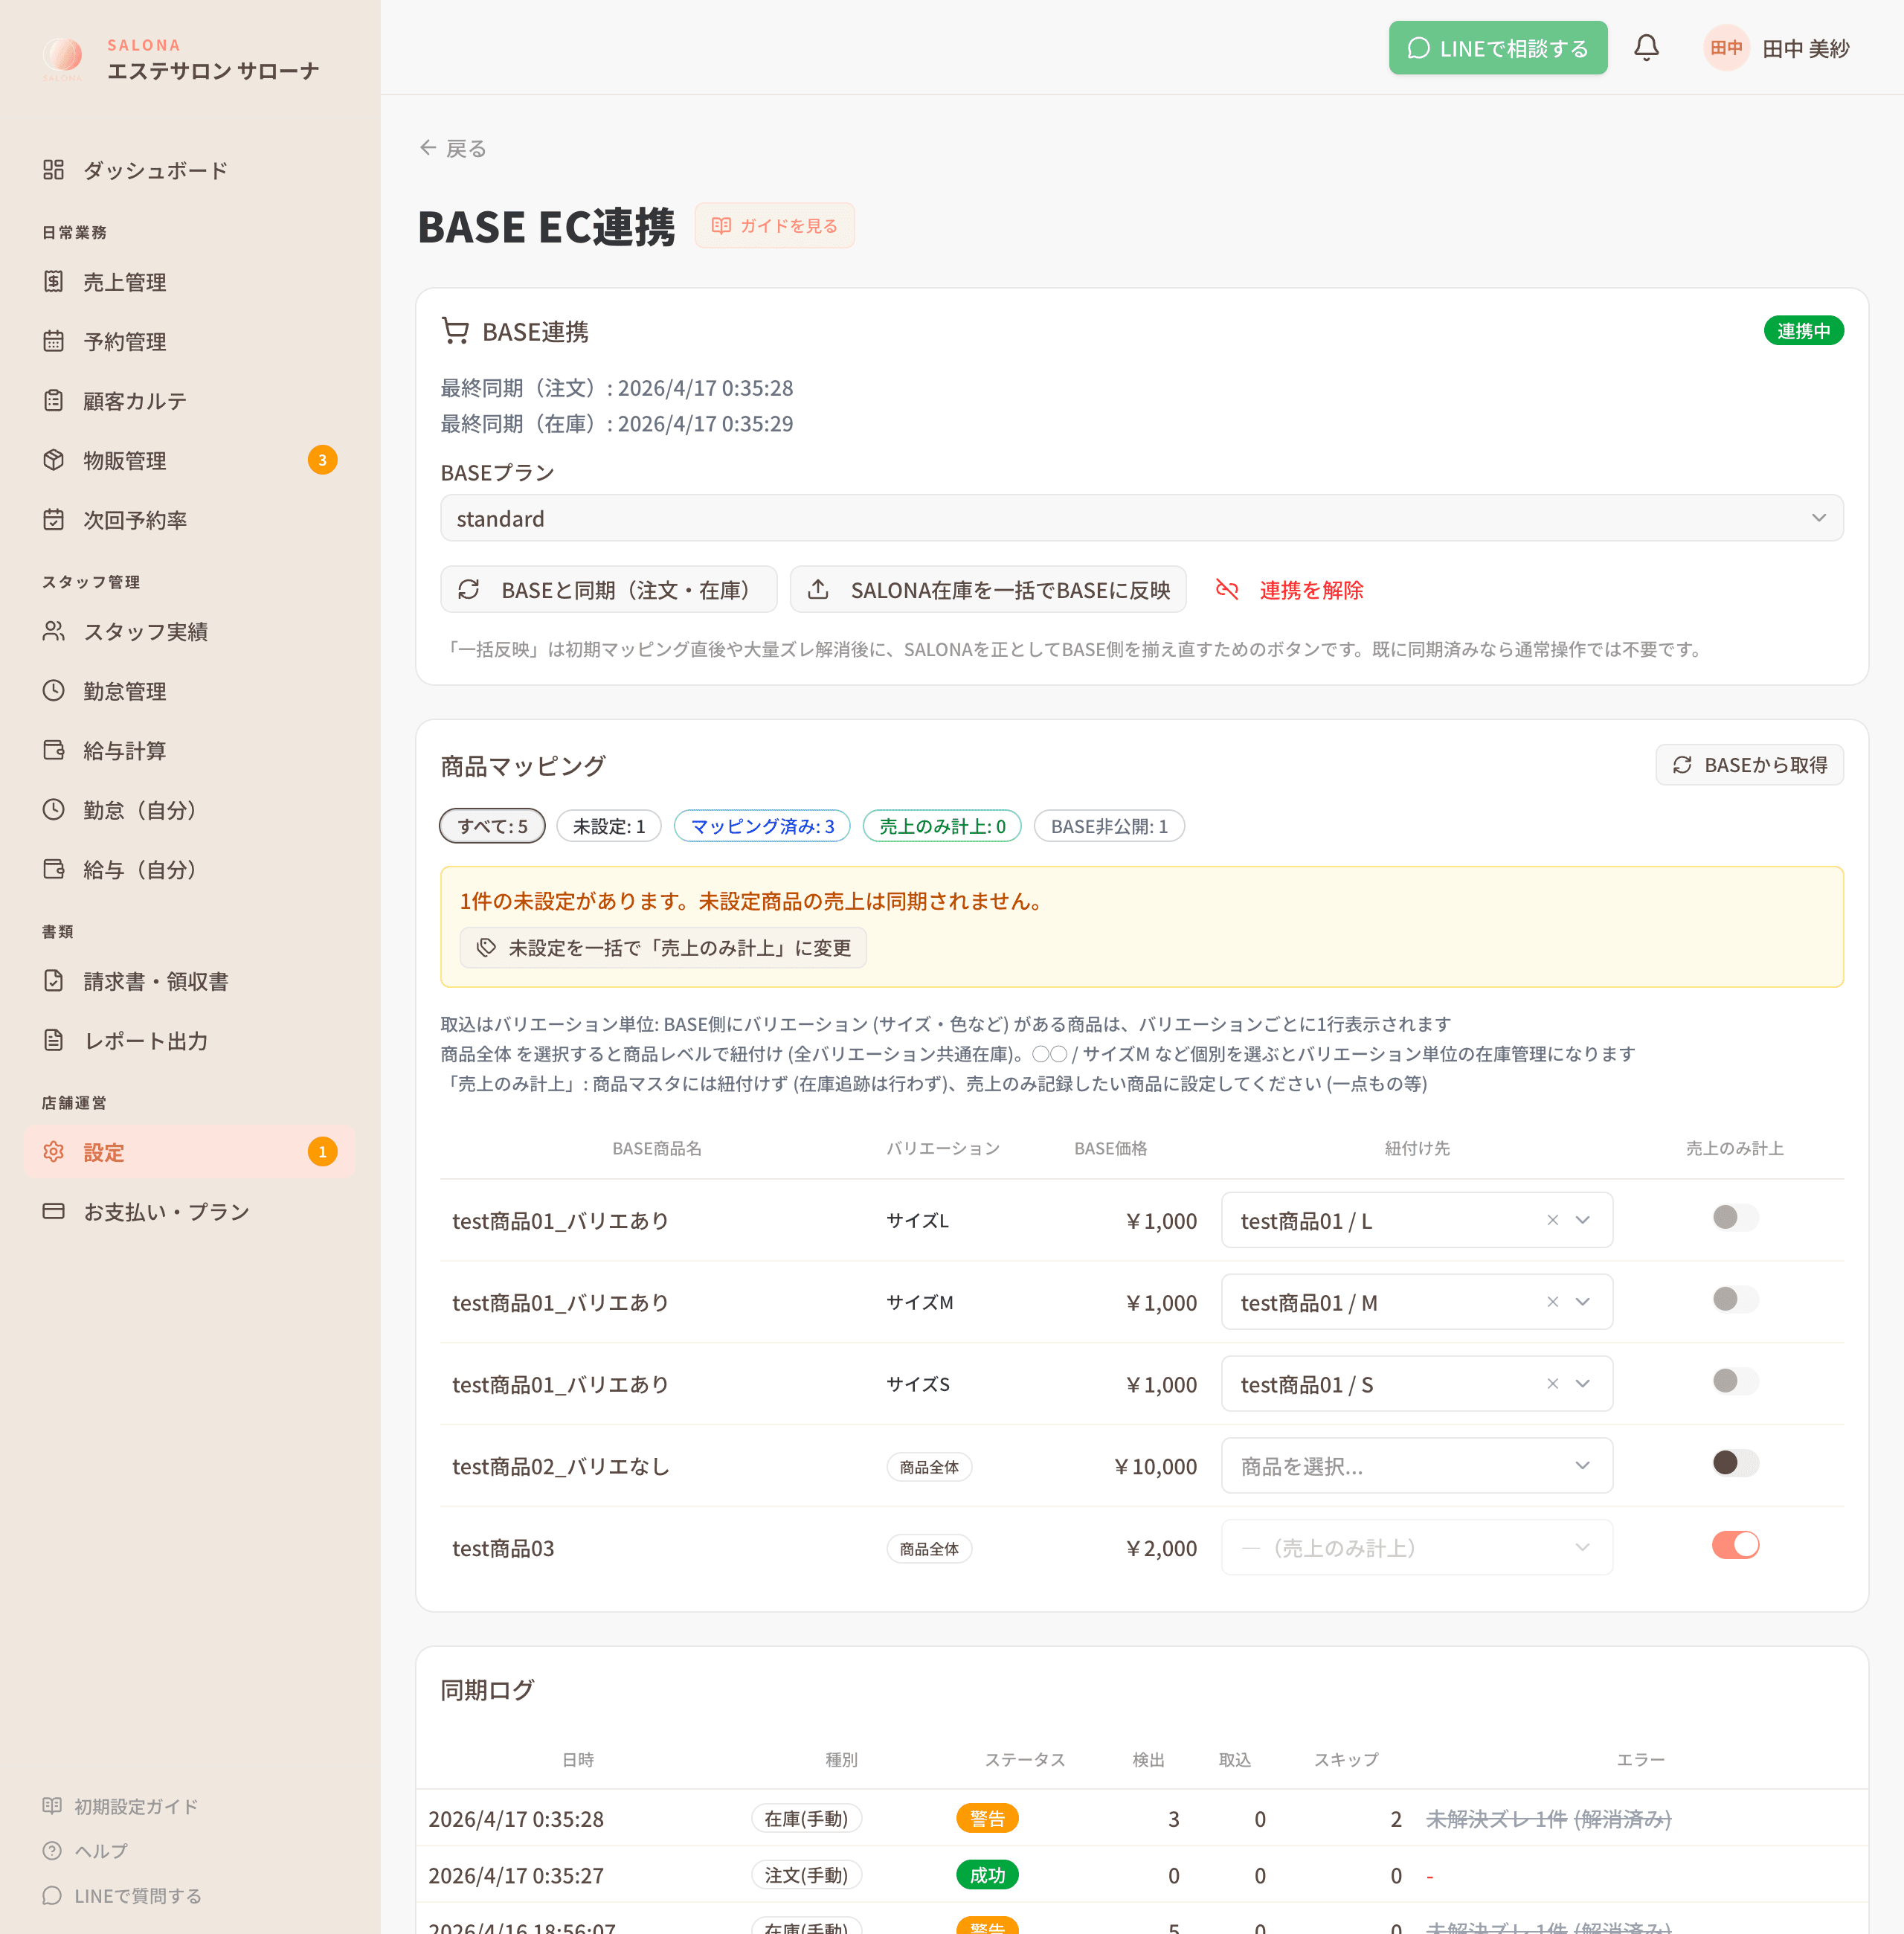This screenshot has height=1934, width=1904.
Task: Click the unlink icon beside 連携を解除
Action: (1227, 590)
